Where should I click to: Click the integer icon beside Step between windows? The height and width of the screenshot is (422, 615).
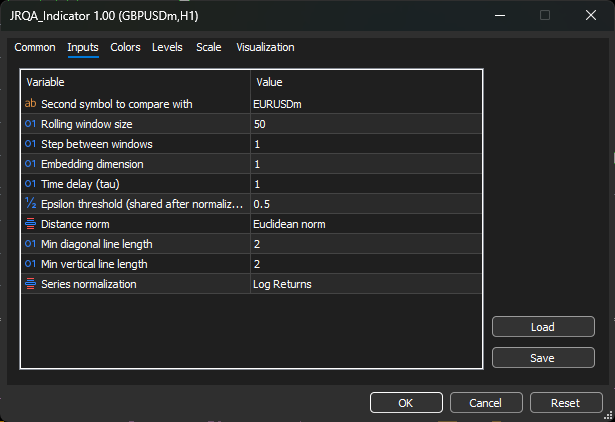(x=30, y=144)
